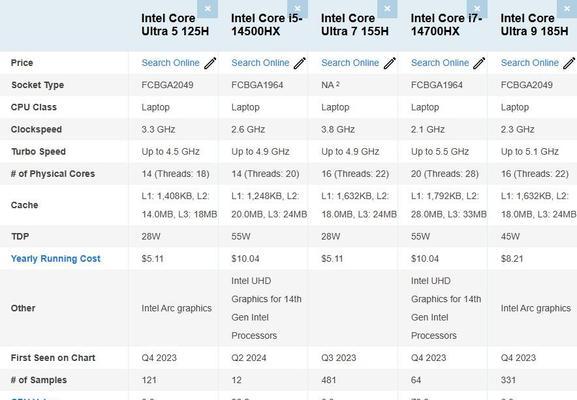
Task: Remove Intel Core Ultra 5 125H column
Action: click(208, 9)
